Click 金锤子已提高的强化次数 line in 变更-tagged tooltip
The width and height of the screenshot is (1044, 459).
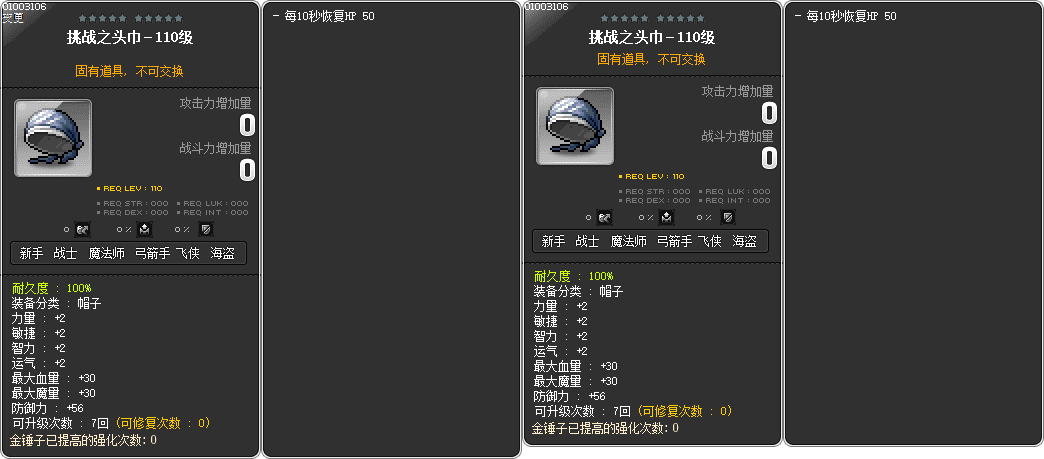pos(84,440)
